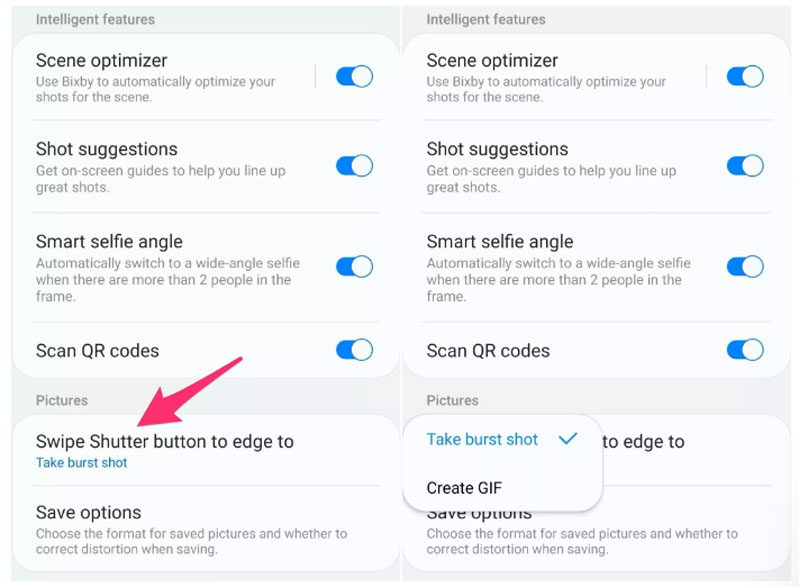The height and width of the screenshot is (587, 799).
Task: Choose Create GIF from popup menu
Action: 464,488
